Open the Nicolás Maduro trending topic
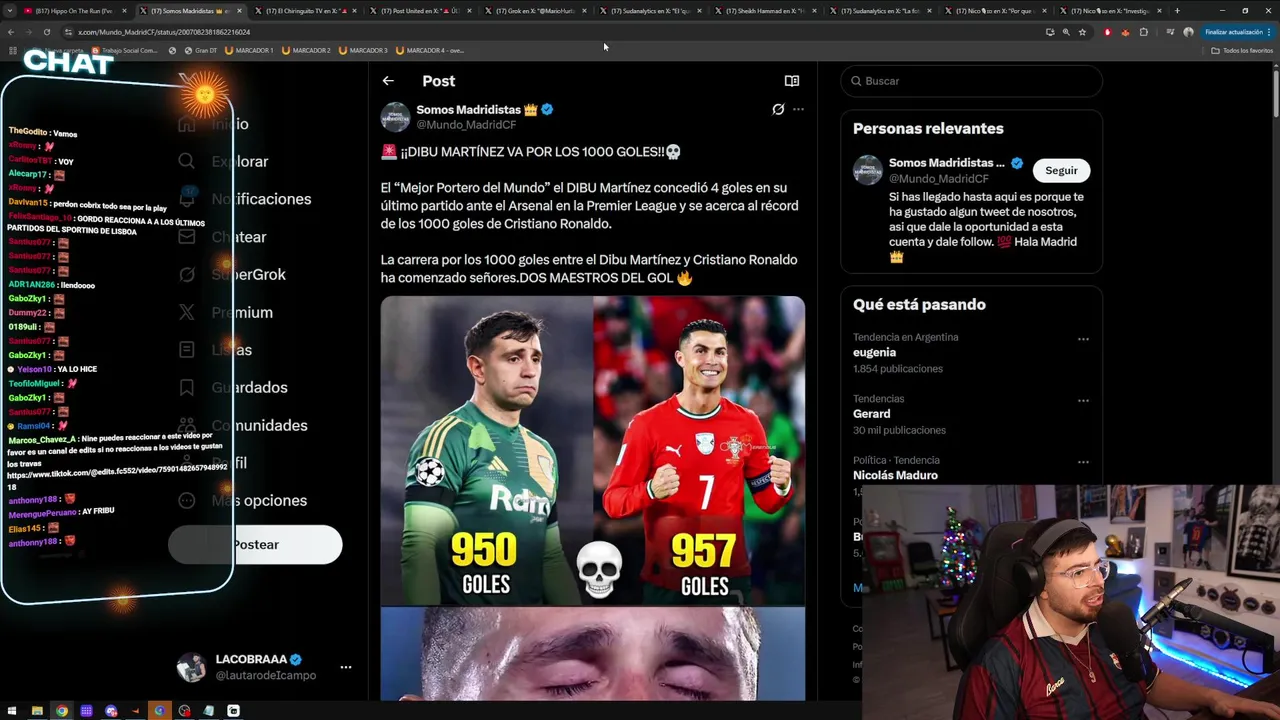1280x720 pixels. coord(895,475)
